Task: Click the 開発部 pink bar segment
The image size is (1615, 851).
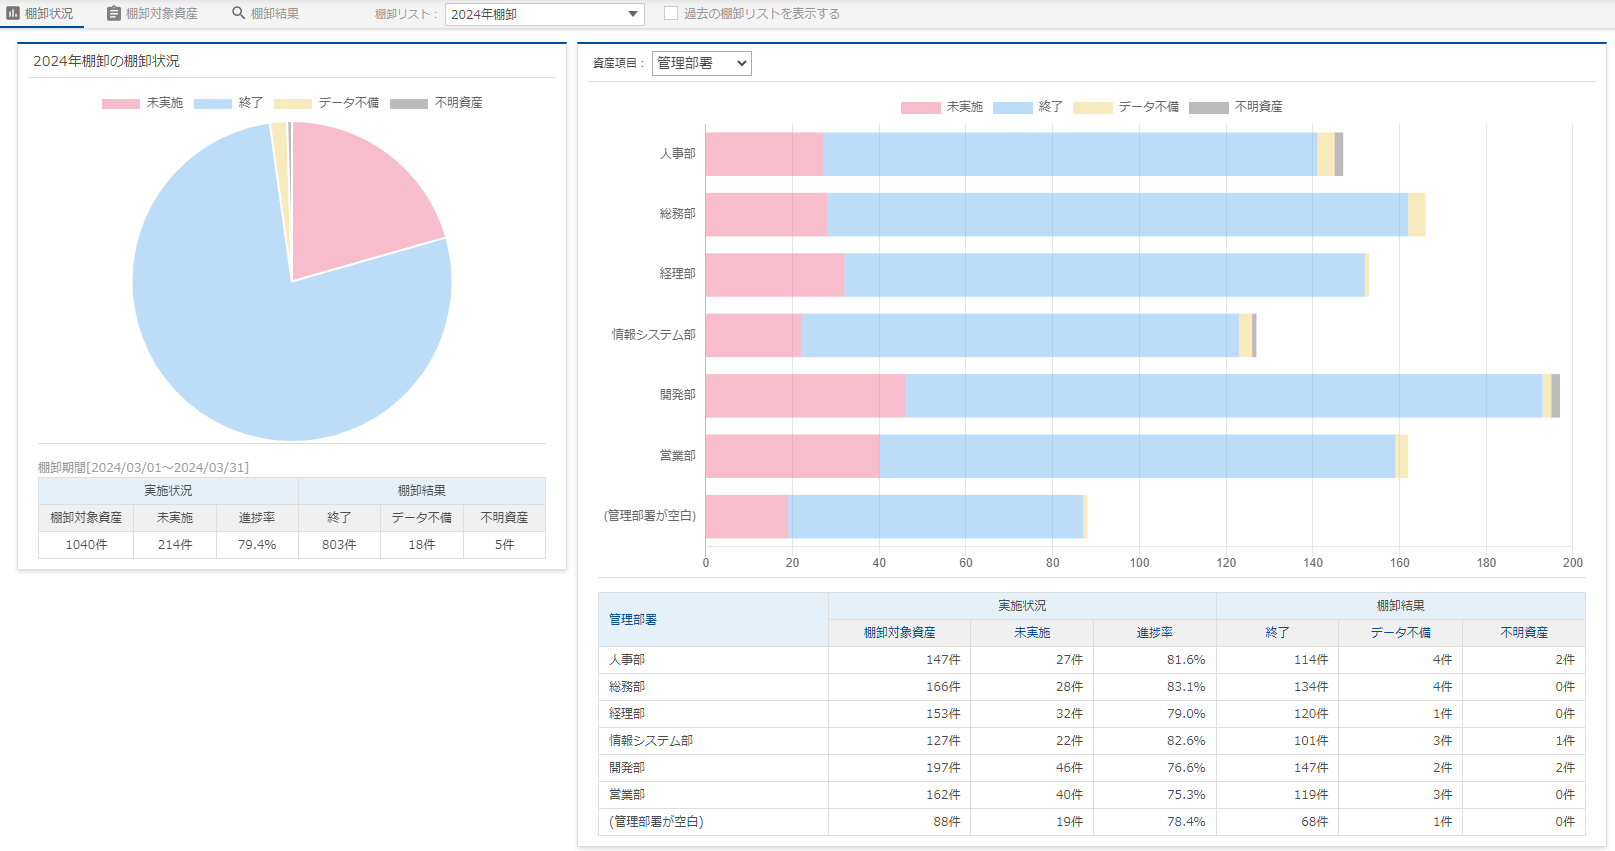Action: tap(805, 396)
